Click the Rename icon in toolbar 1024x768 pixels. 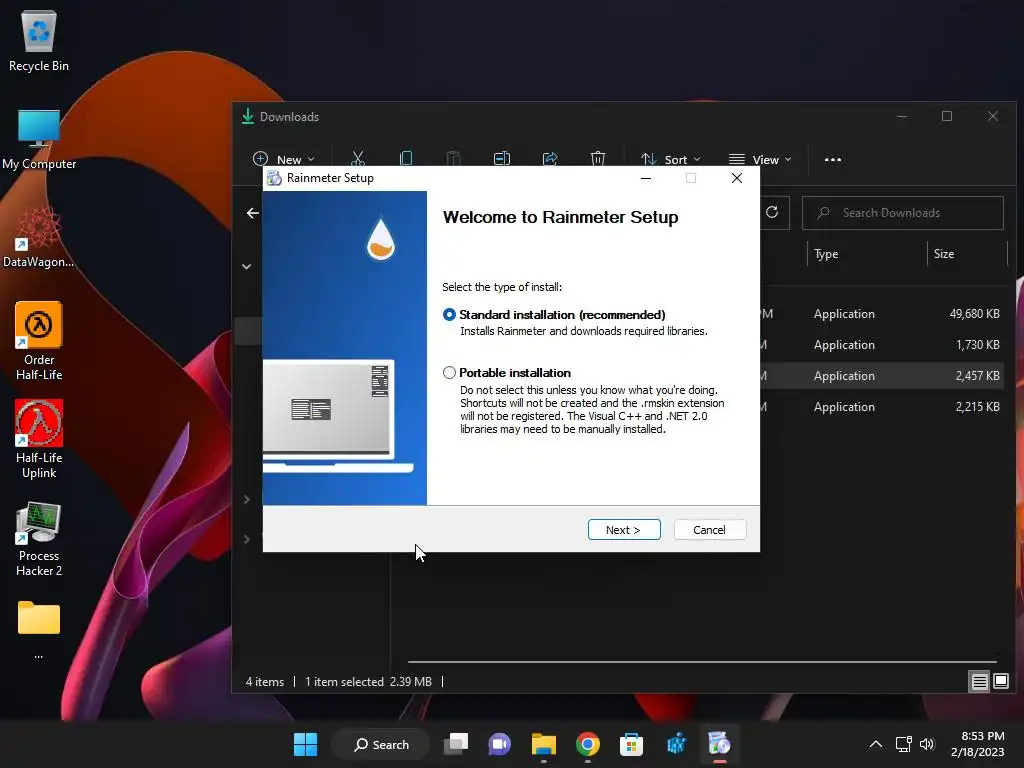point(502,159)
